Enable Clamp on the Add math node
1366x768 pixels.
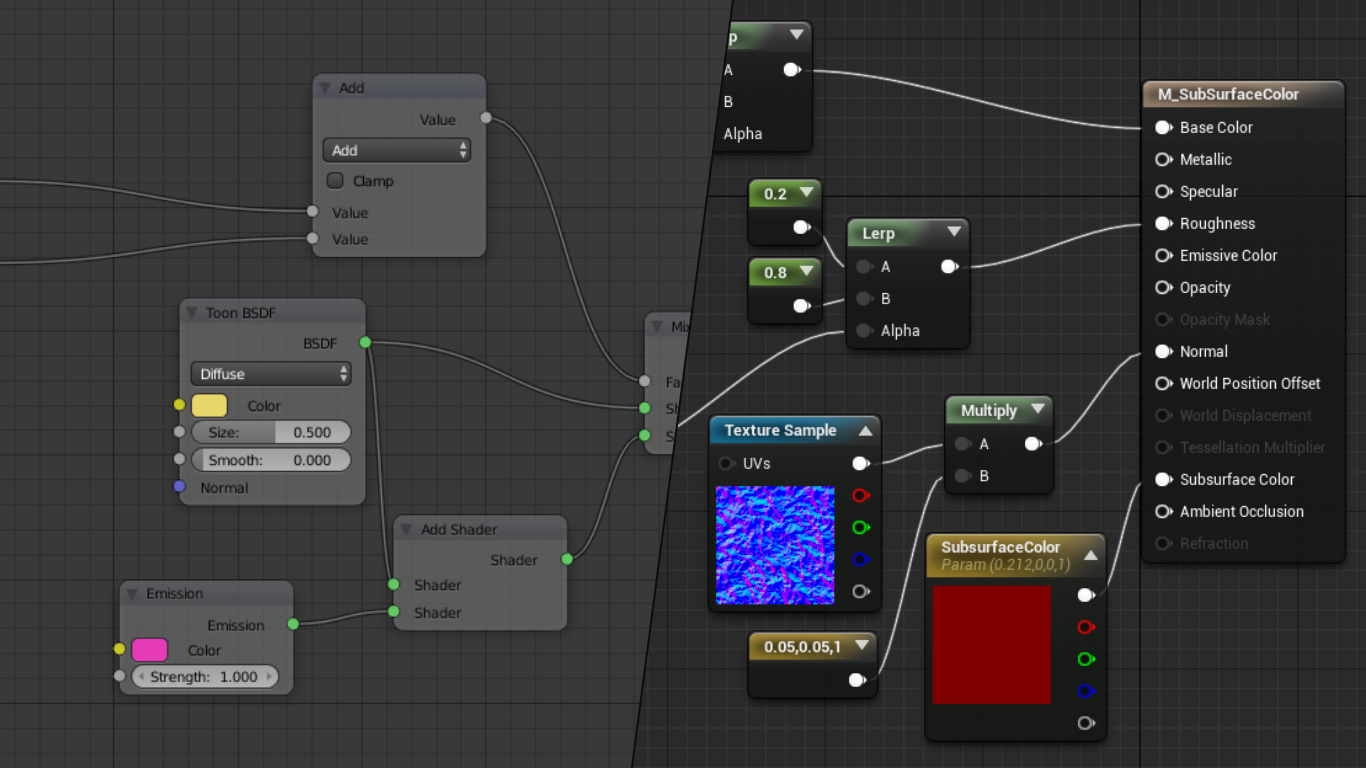[335, 180]
